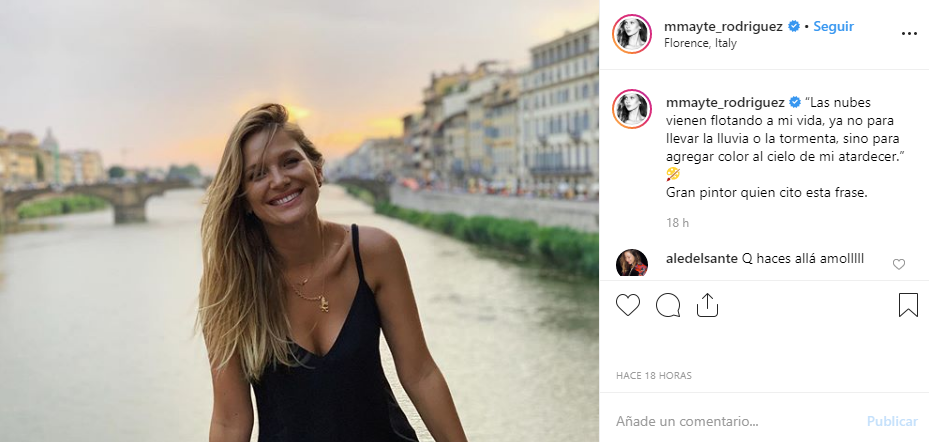Open the Florence, Italy location link

click(704, 43)
